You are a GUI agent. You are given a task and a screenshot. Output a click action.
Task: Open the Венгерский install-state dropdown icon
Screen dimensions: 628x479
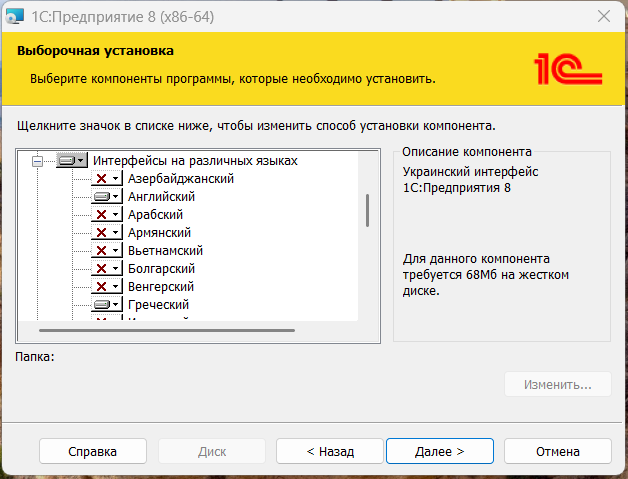(107, 287)
